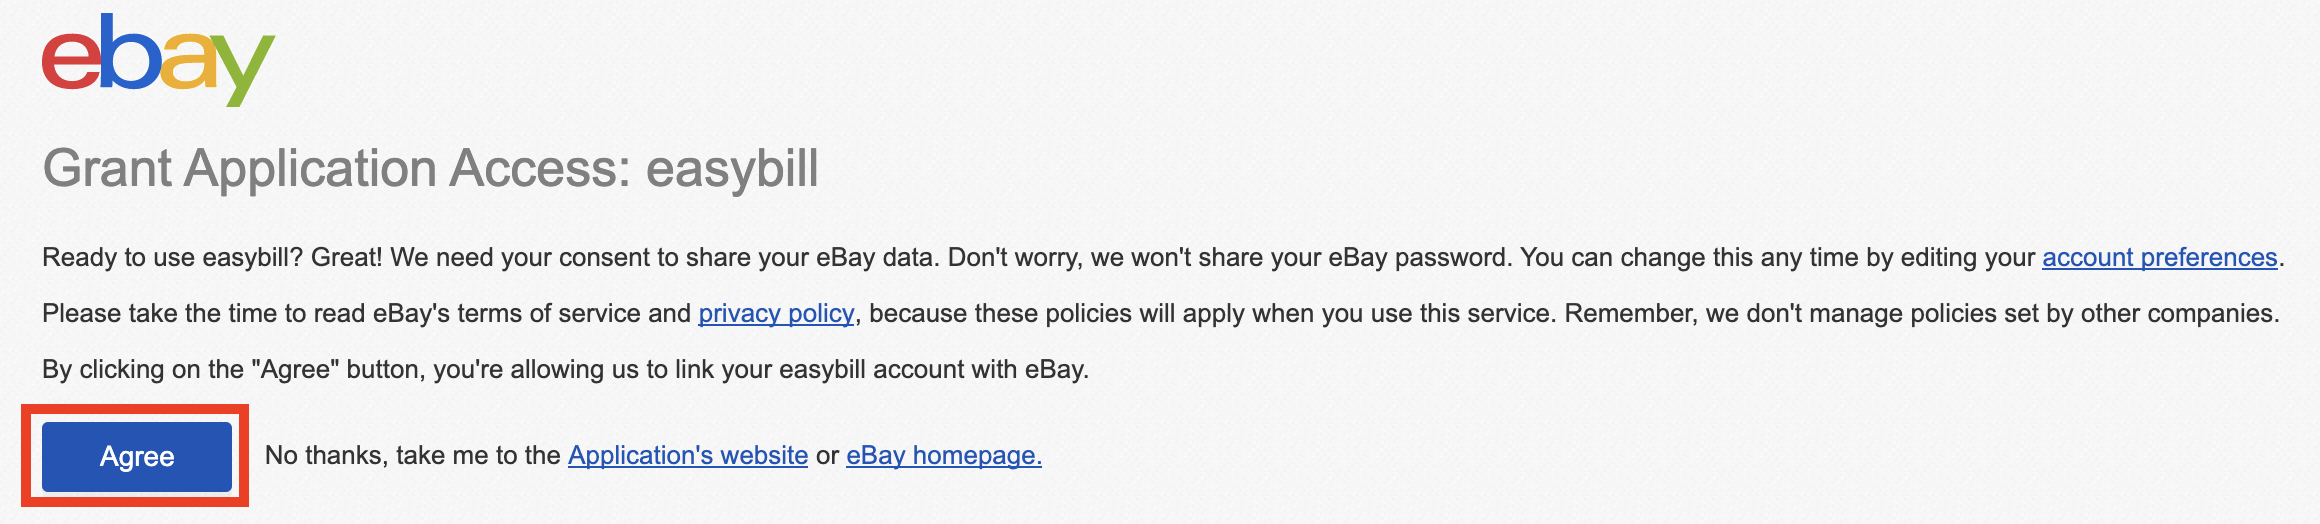Open the privacy policy link
Viewport: 2320px width, 524px height.
(x=776, y=314)
